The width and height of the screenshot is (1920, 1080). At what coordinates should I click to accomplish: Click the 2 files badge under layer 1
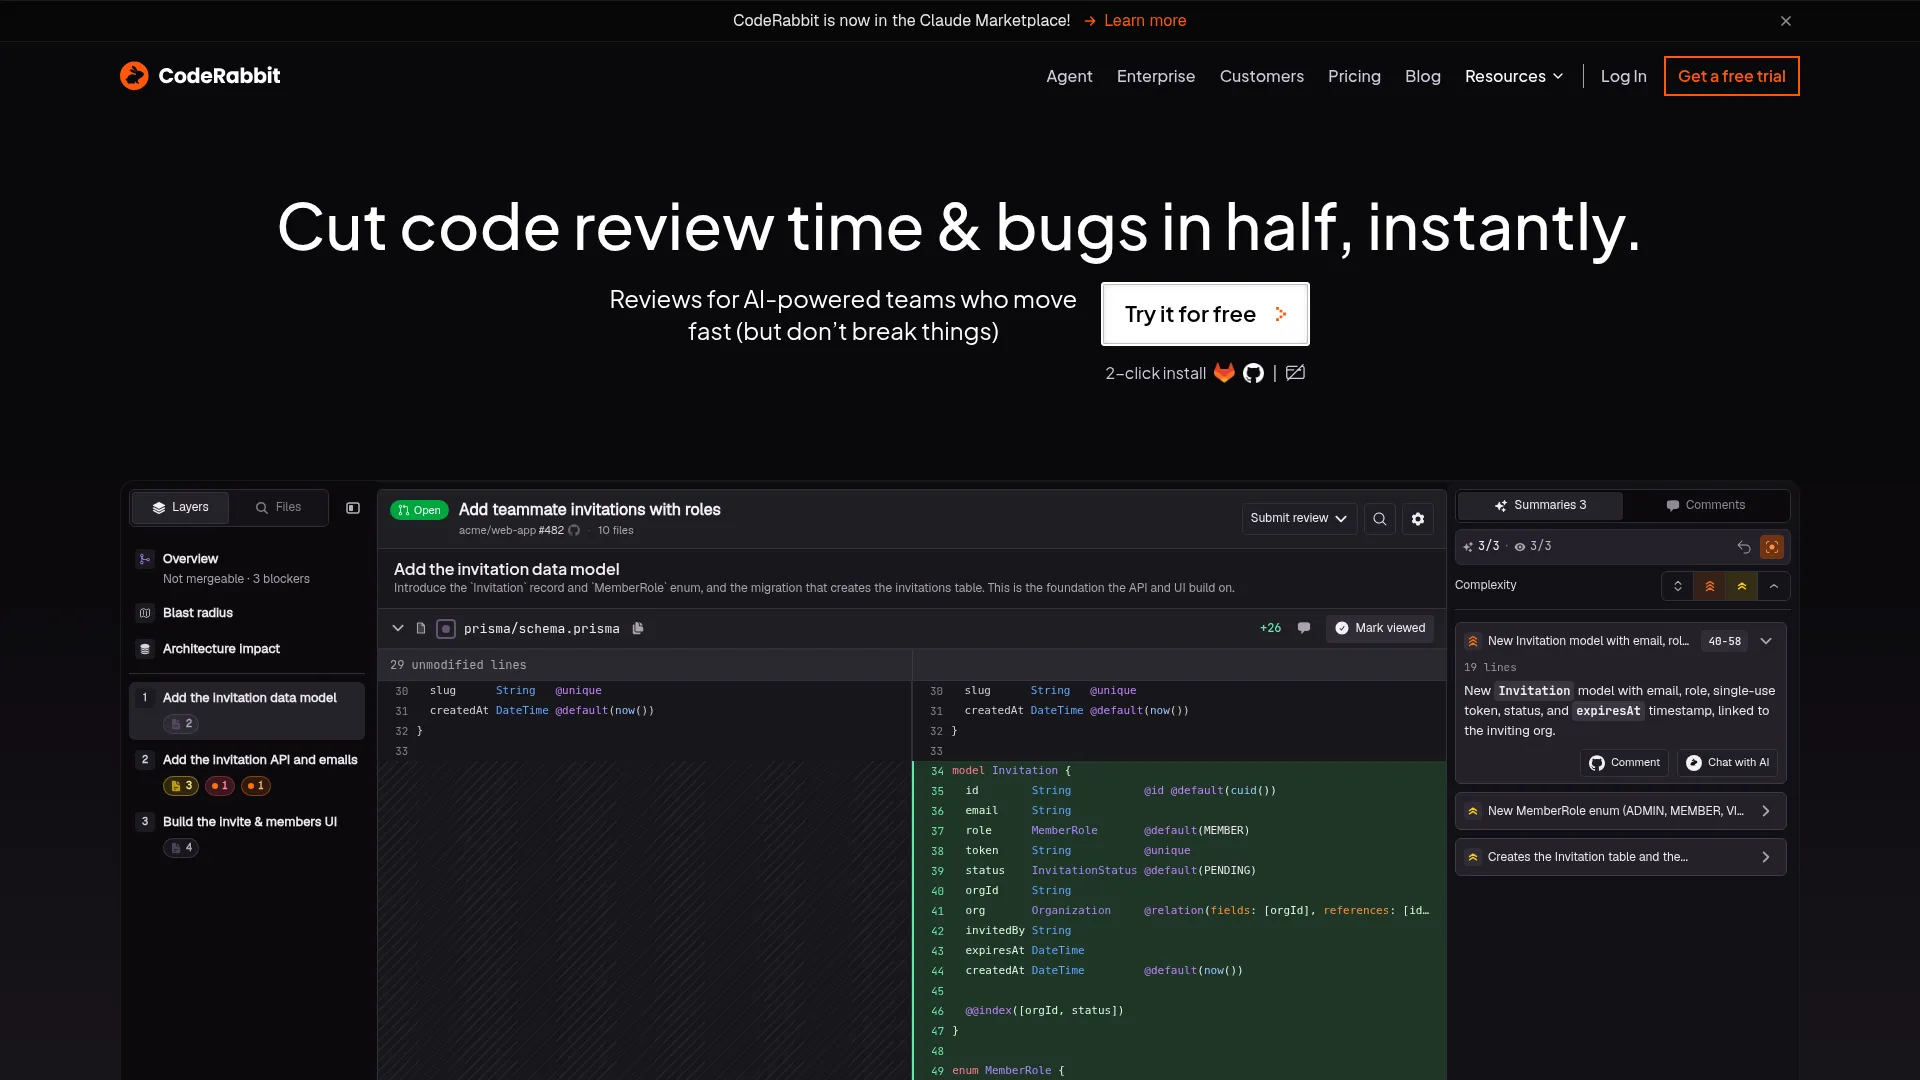pos(181,724)
